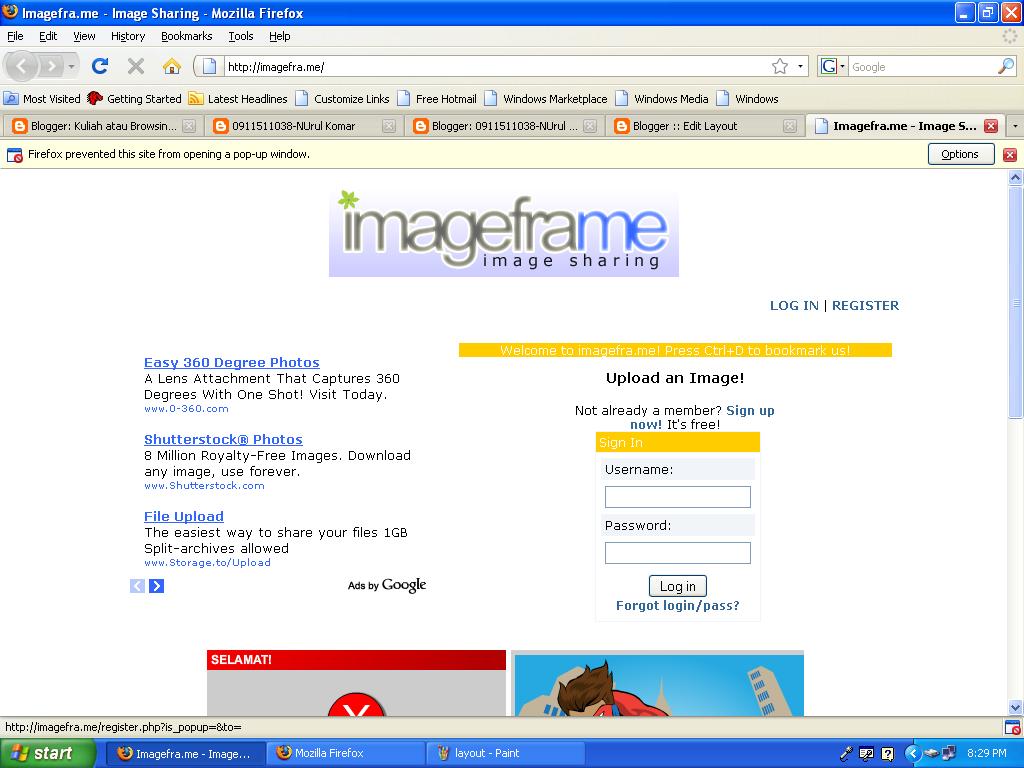This screenshot has height=768, width=1024.
Task: Open the Shutterstock Photos ad link
Action: [x=223, y=440]
